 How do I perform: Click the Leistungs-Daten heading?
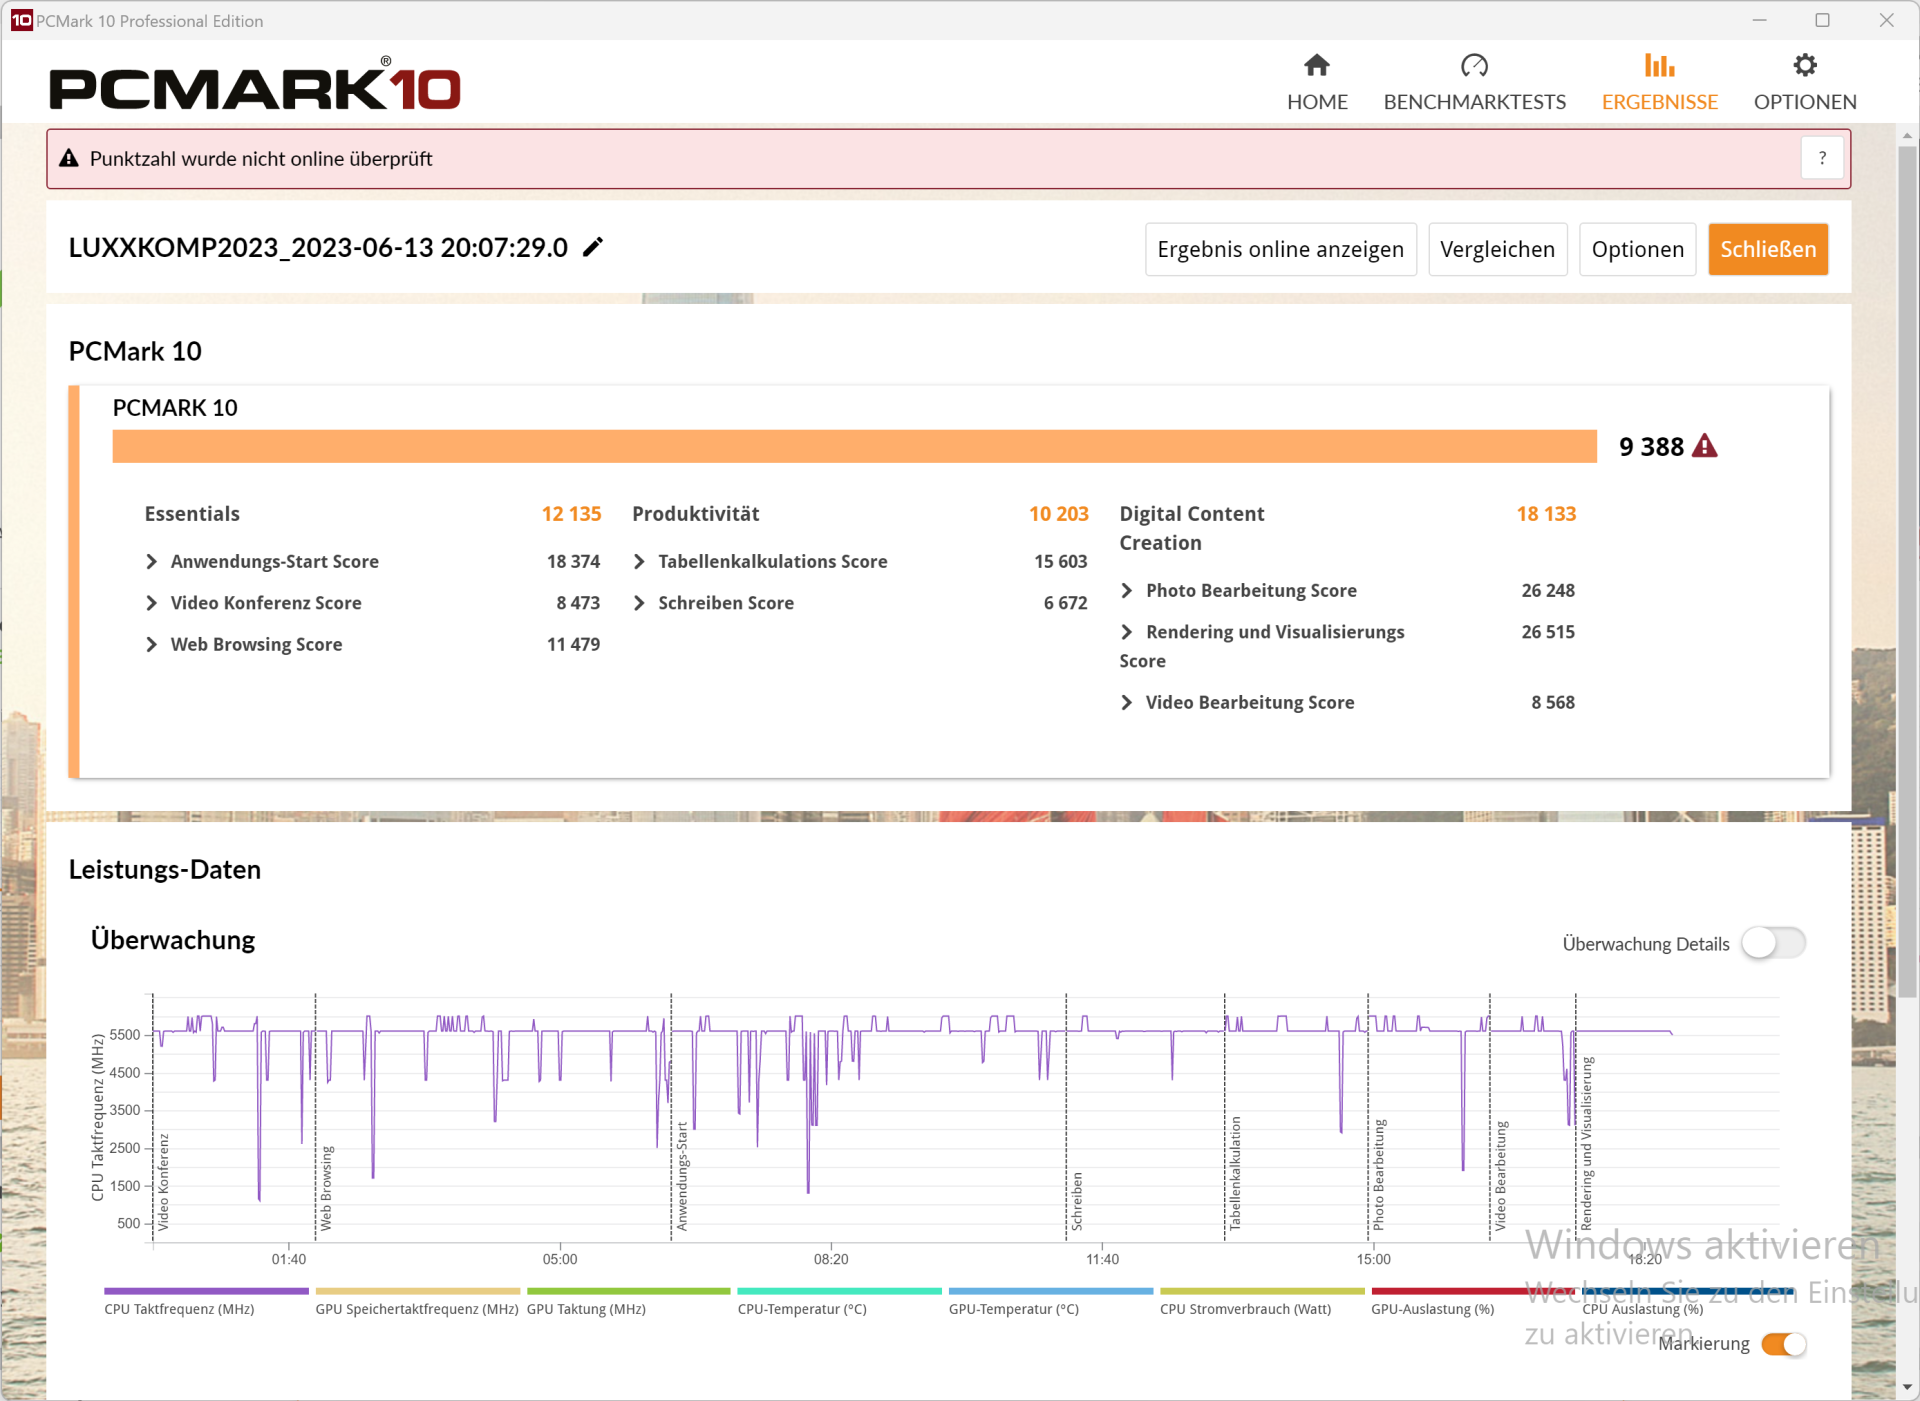pos(165,869)
